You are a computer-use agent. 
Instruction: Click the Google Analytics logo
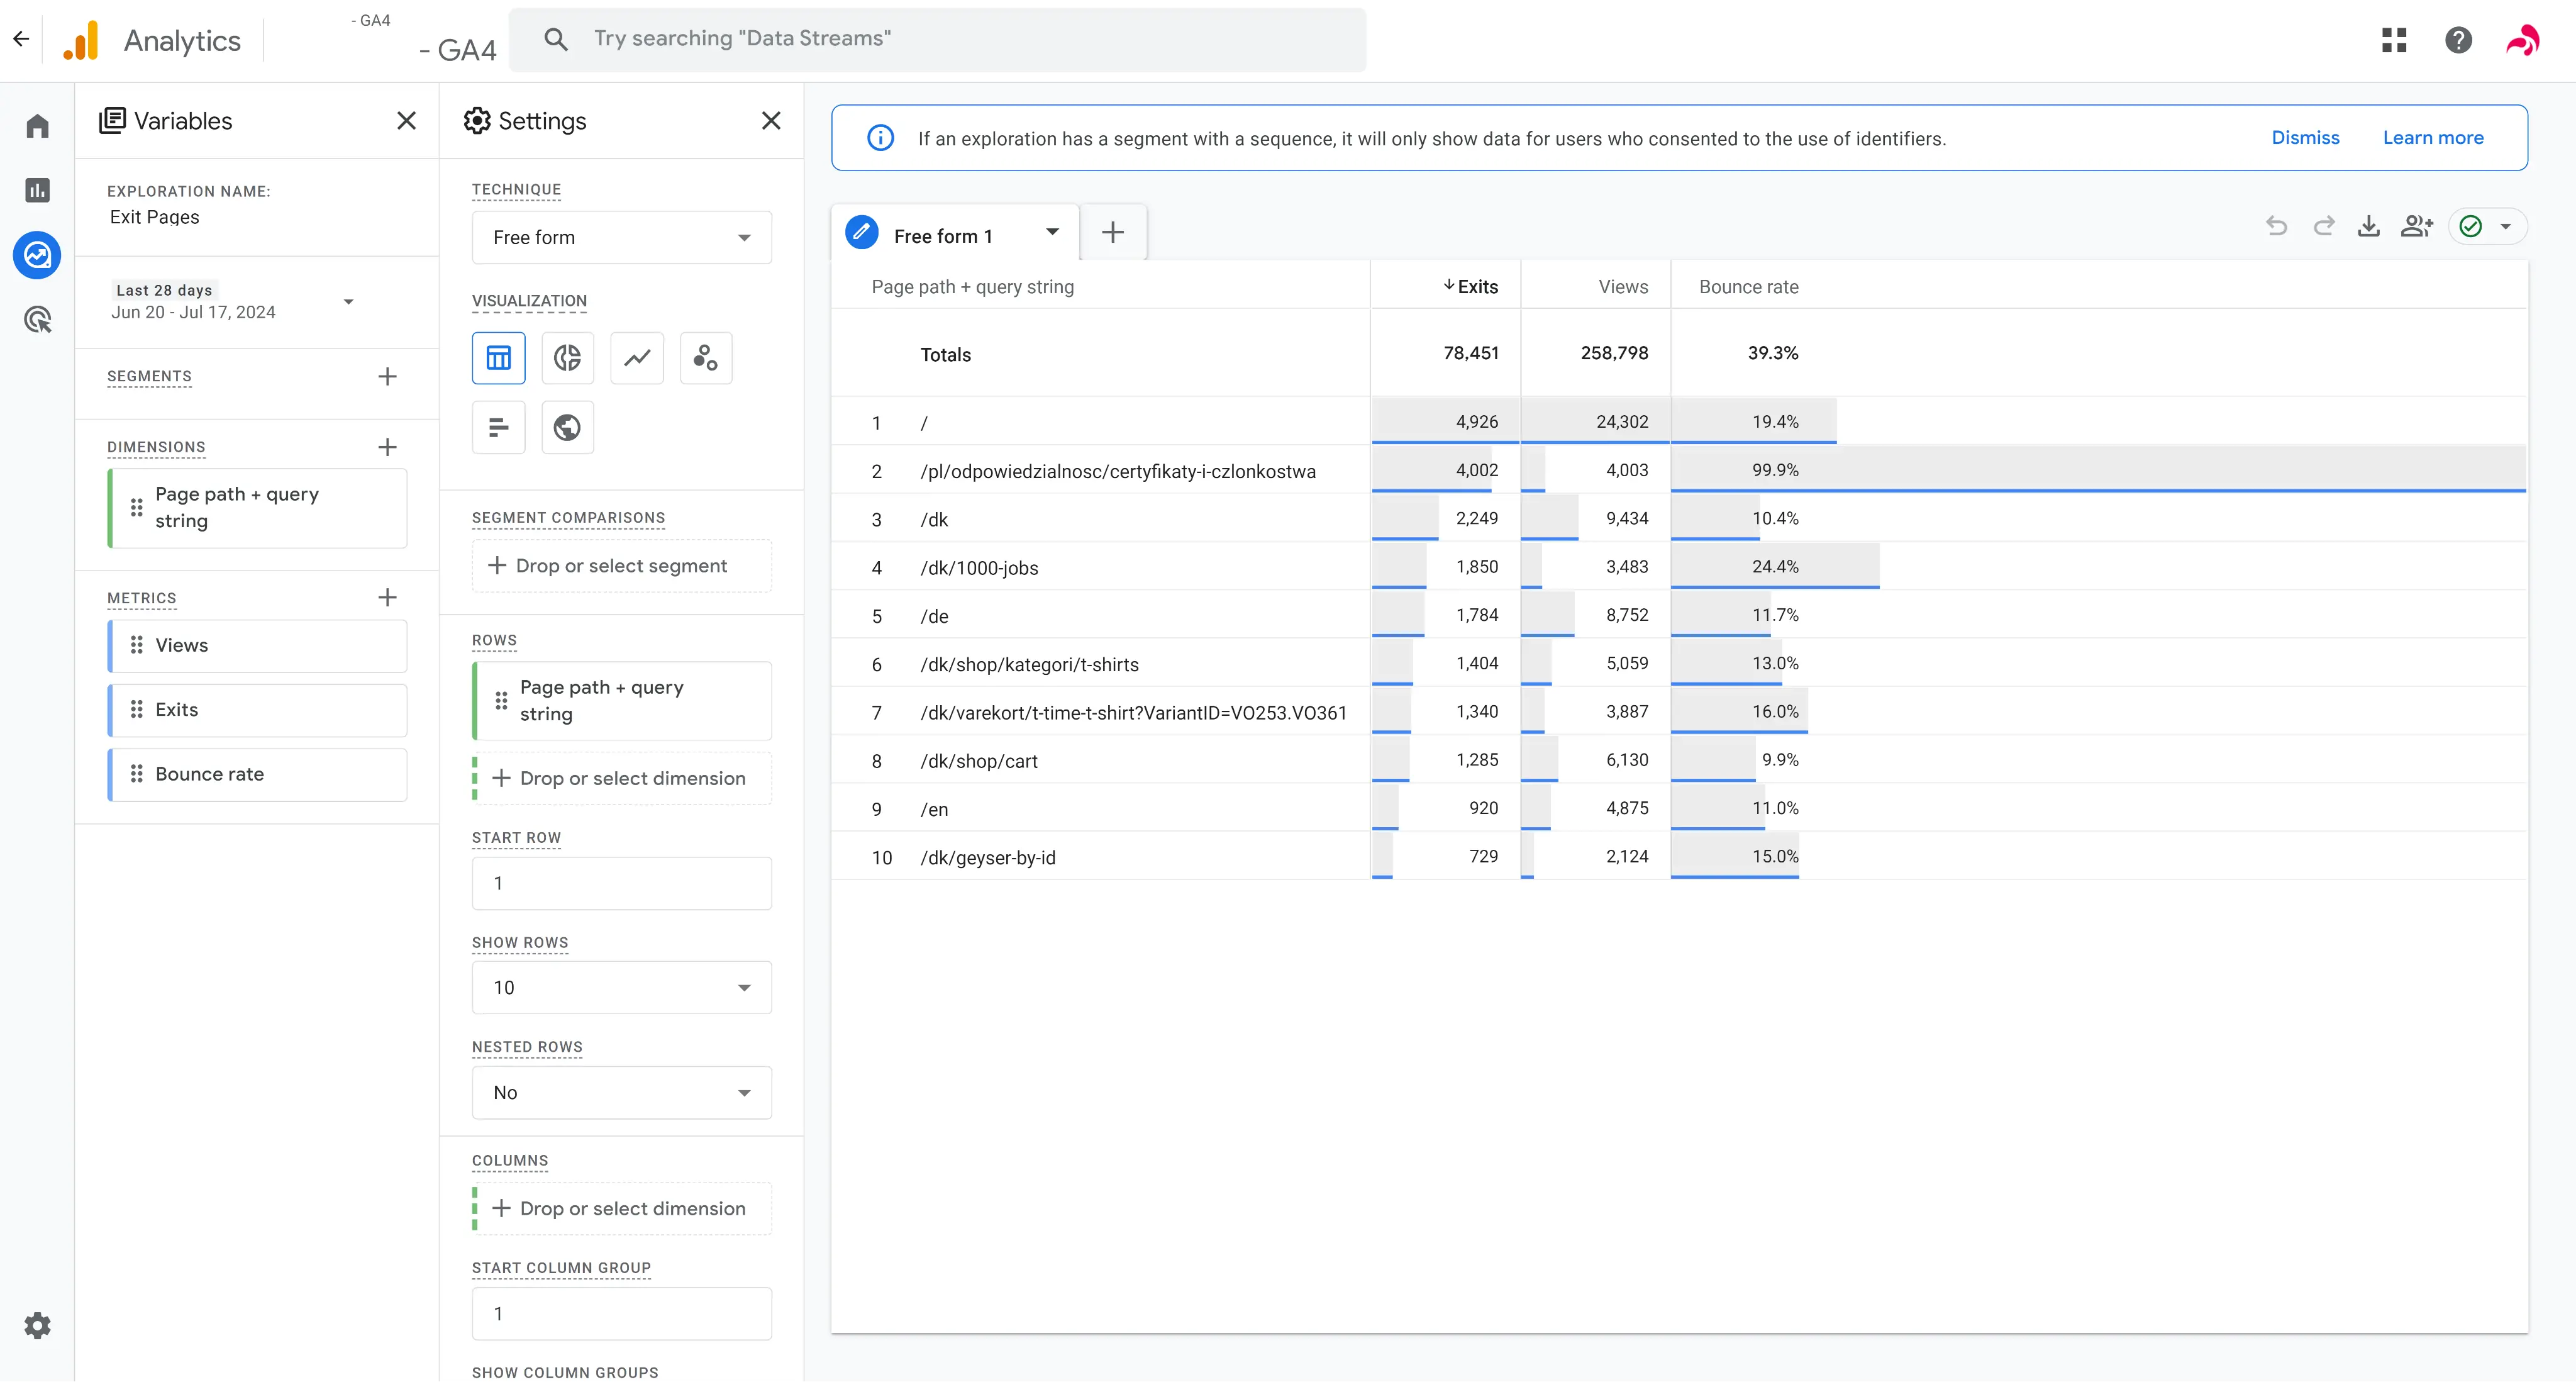click(81, 40)
